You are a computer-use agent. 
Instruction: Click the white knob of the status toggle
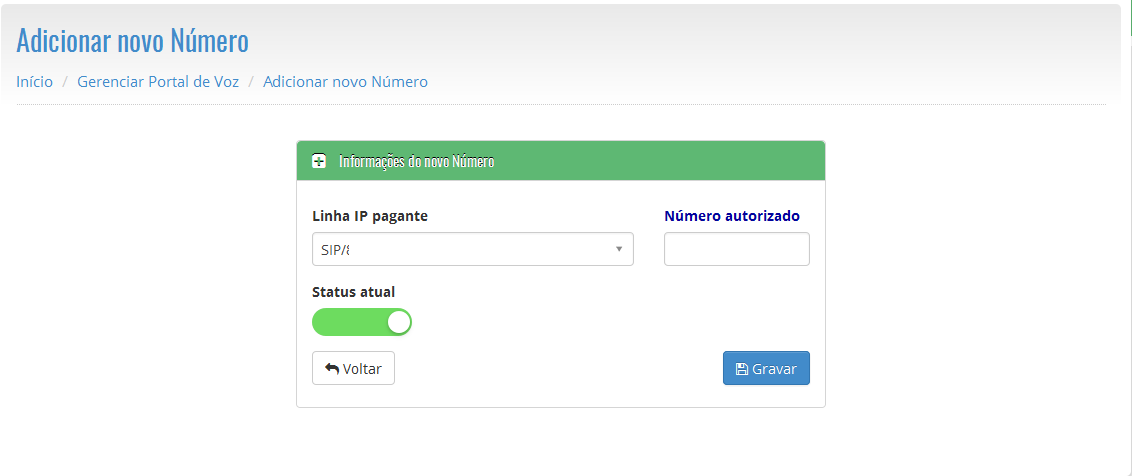click(398, 322)
